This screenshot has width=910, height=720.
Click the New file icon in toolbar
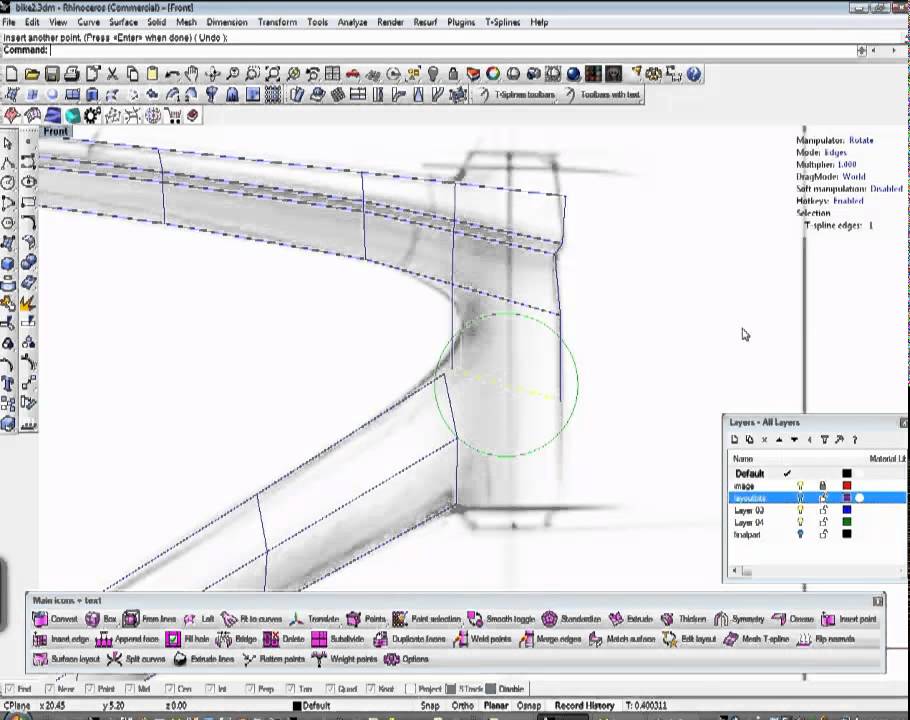click(x=12, y=74)
